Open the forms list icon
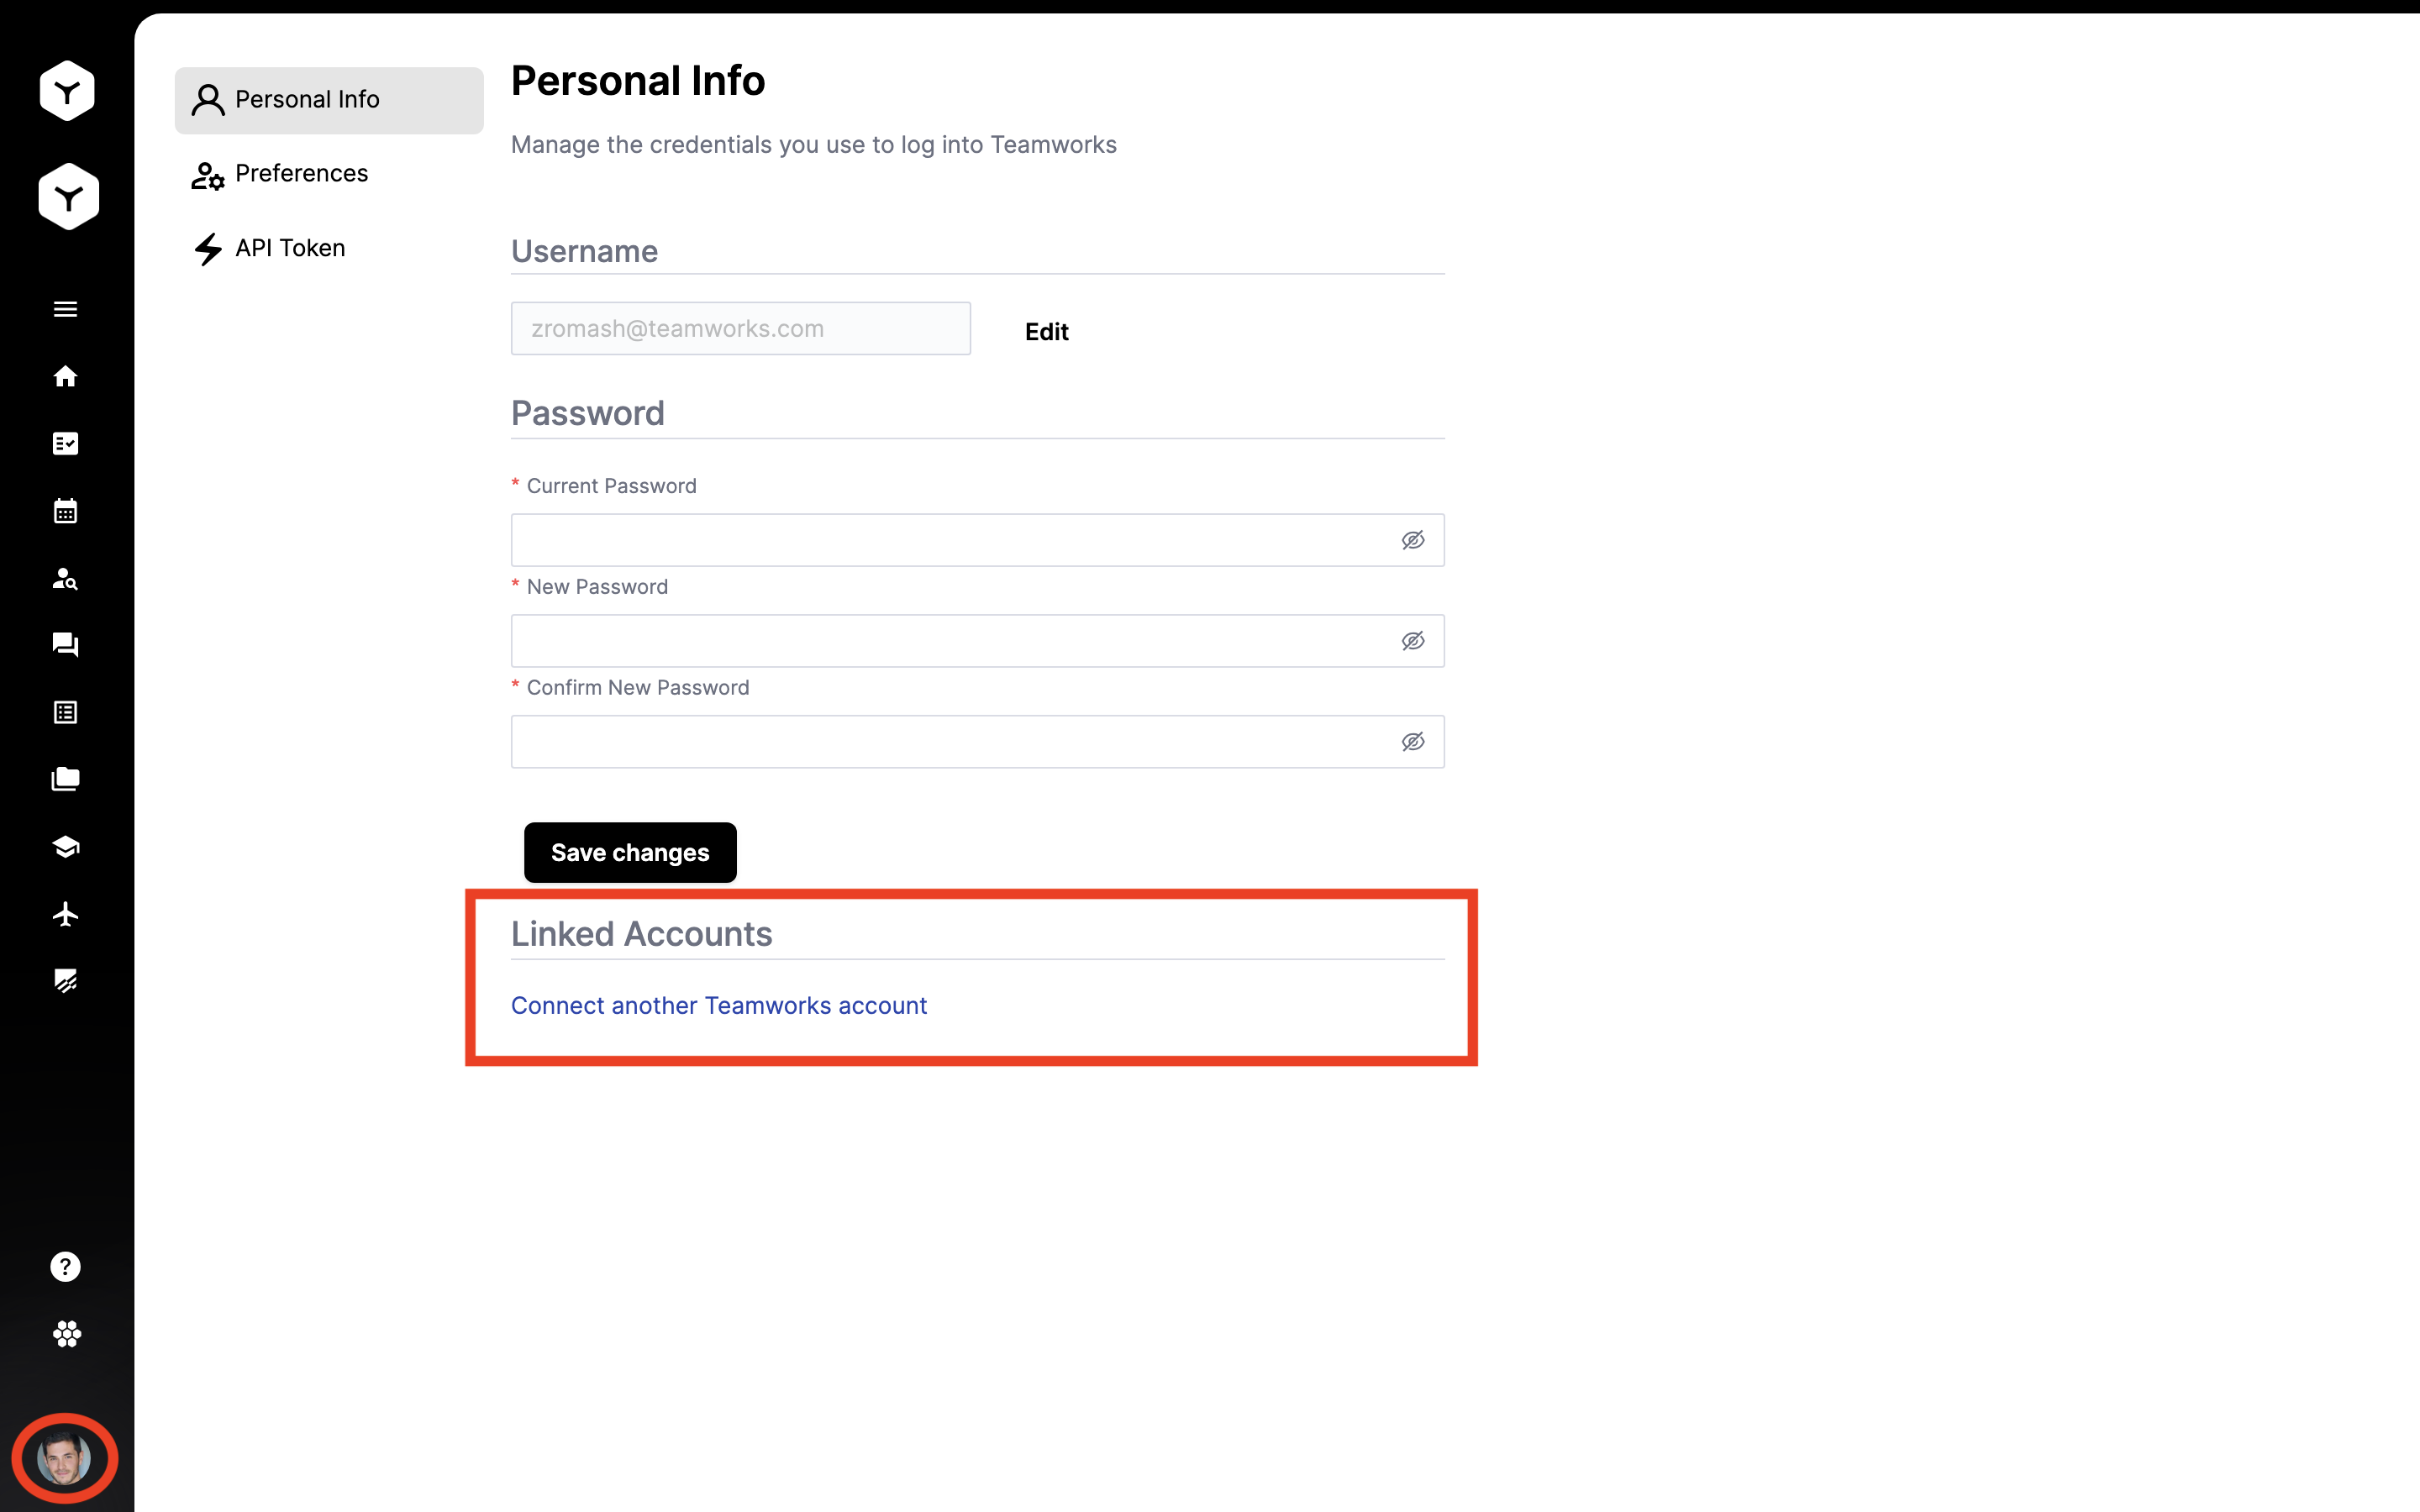2420x1512 pixels. (65, 712)
